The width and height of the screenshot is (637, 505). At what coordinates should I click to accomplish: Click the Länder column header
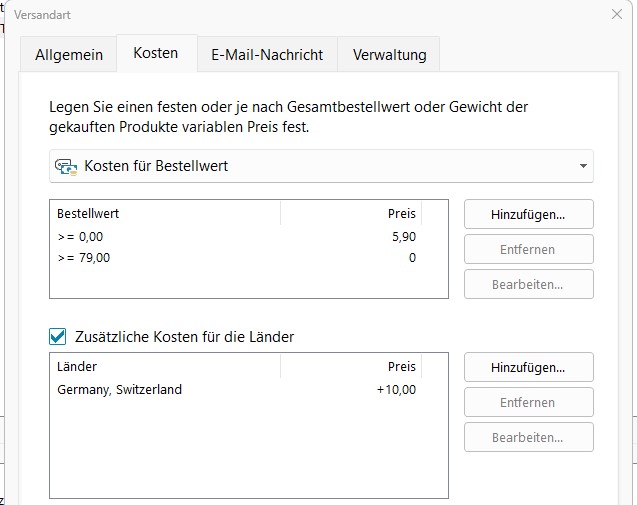(x=165, y=367)
